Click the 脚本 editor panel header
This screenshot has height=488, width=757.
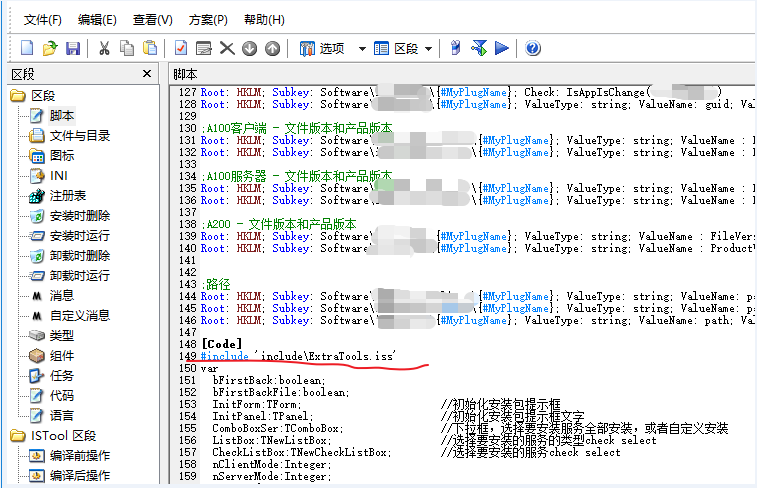185,74
